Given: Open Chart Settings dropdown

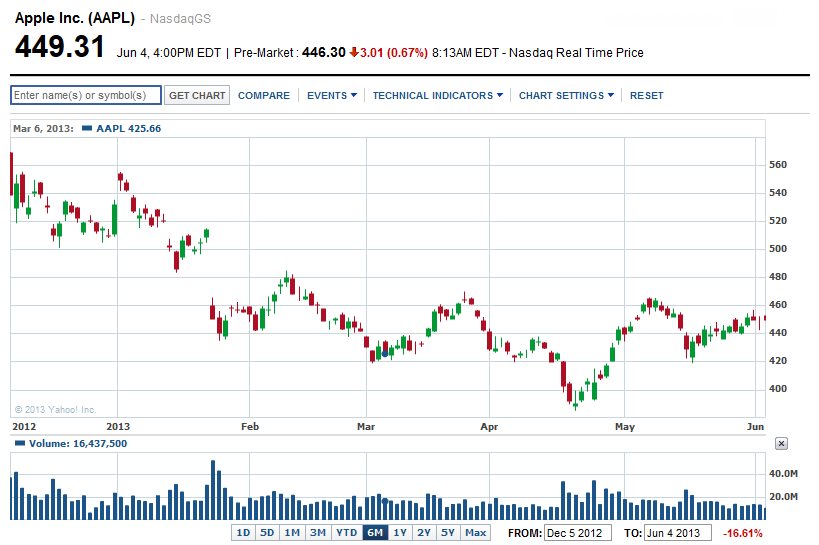Looking at the screenshot, I should 566,95.
